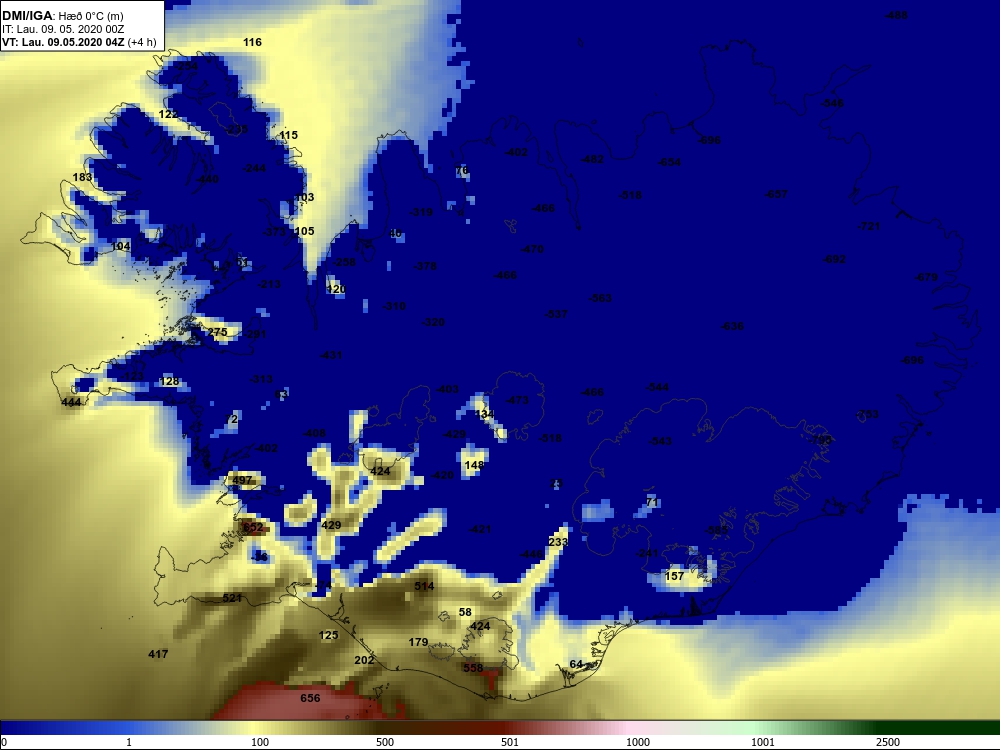
Task: Select the map value '64'
Action: (x=576, y=664)
